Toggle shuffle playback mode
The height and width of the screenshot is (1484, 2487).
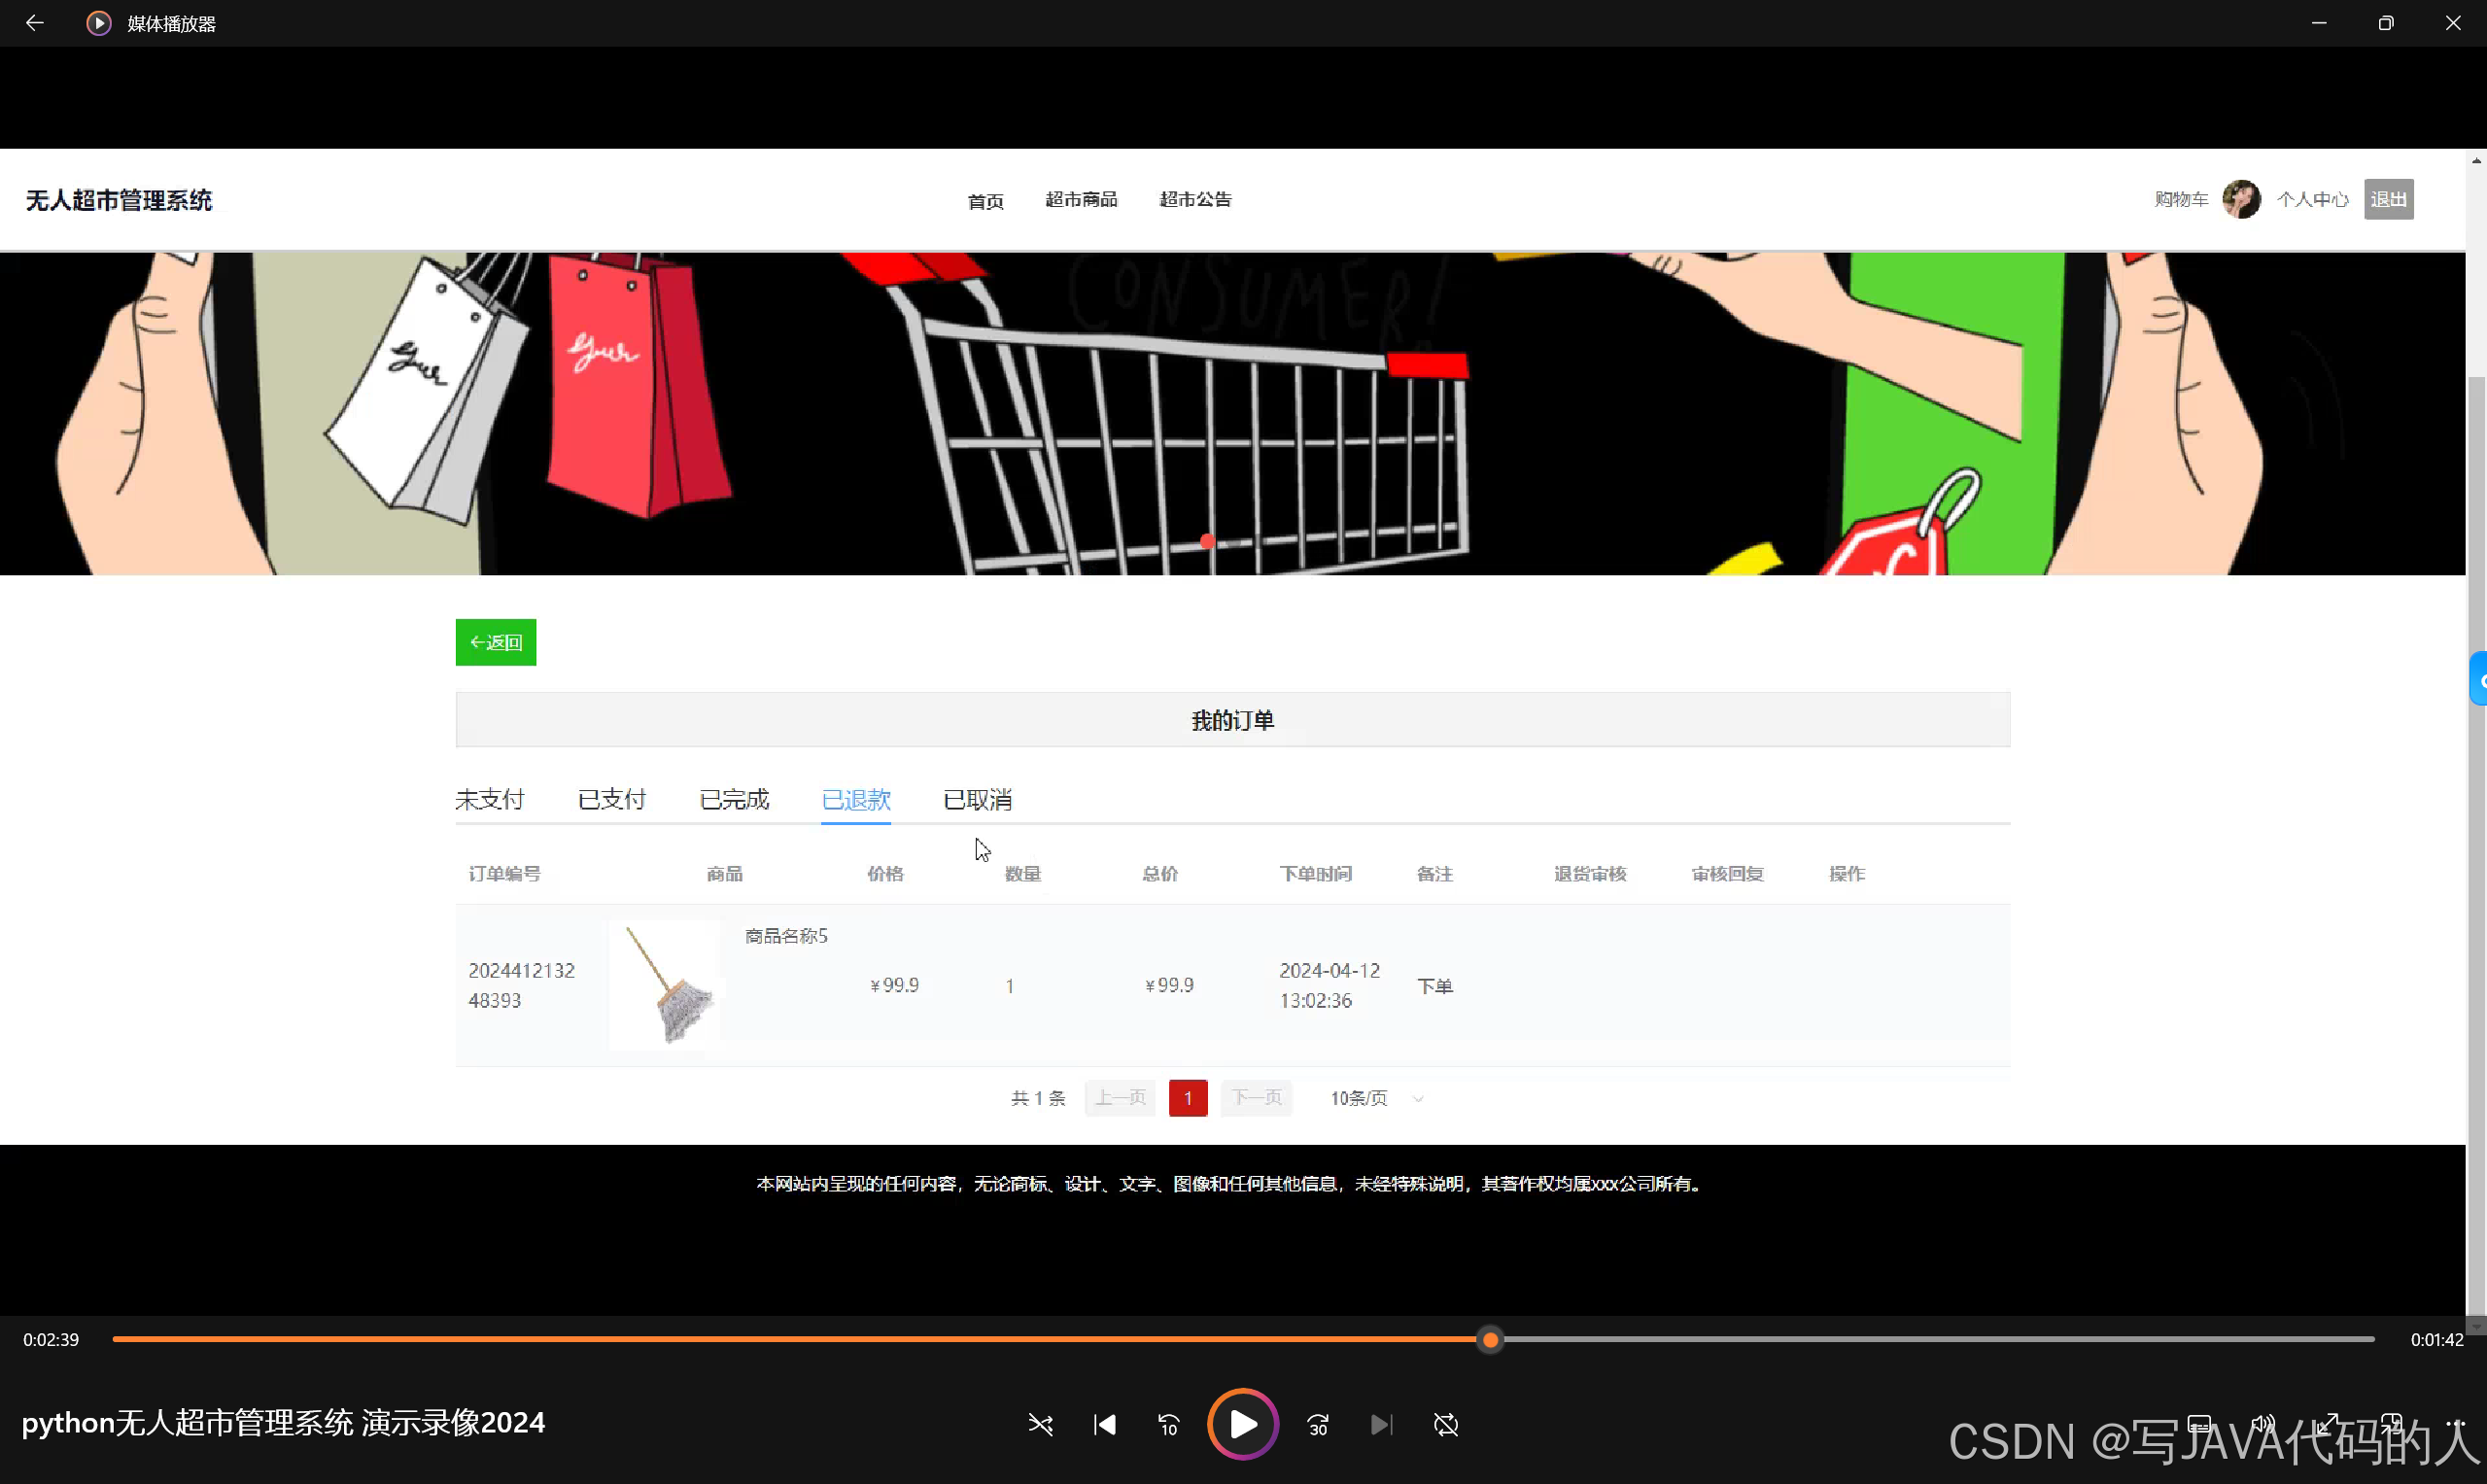(1040, 1424)
